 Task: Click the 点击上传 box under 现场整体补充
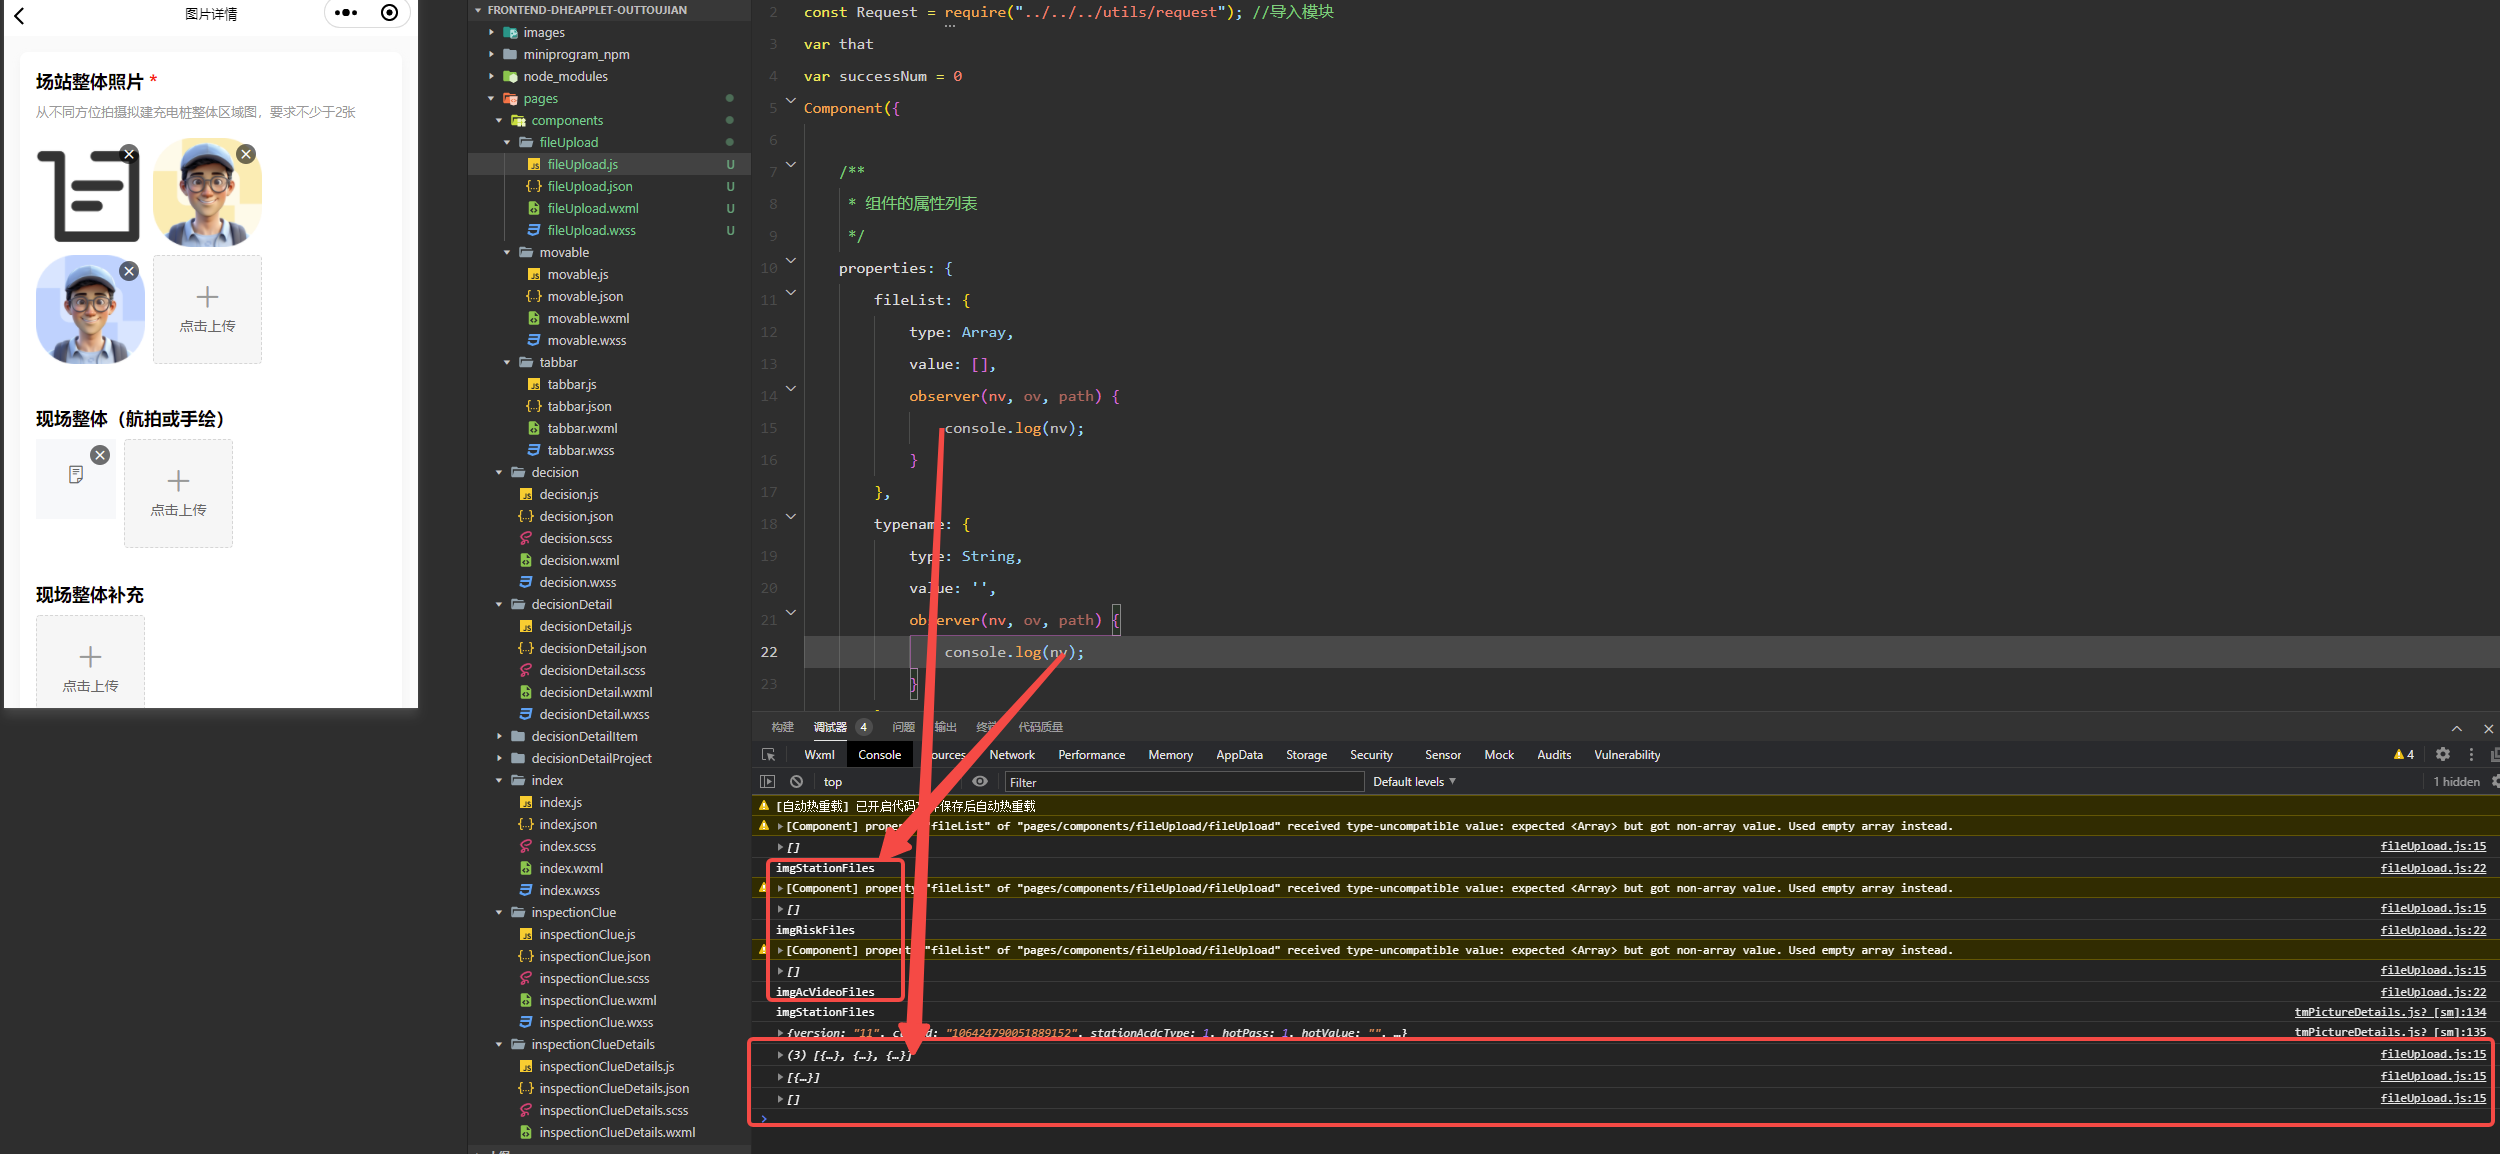coord(90,665)
